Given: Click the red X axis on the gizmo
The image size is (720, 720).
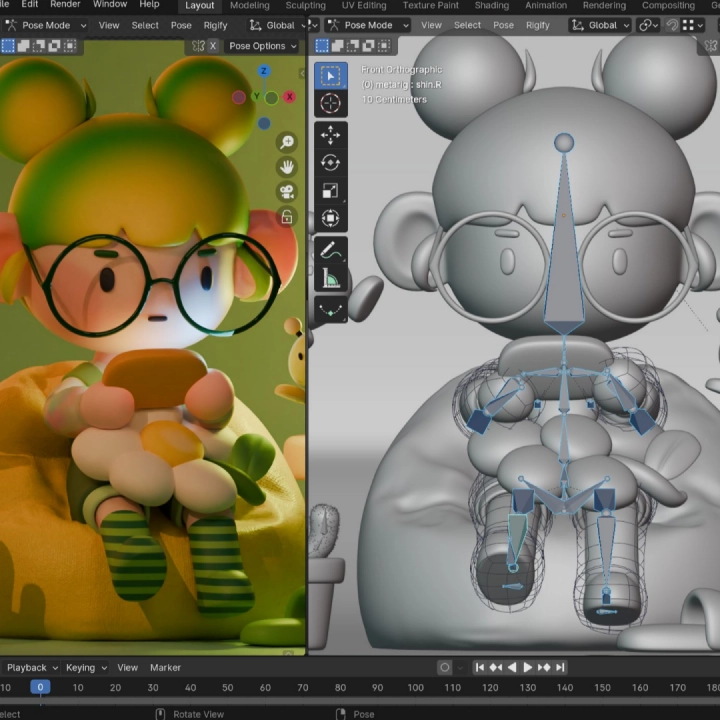Looking at the screenshot, I should point(289,97).
